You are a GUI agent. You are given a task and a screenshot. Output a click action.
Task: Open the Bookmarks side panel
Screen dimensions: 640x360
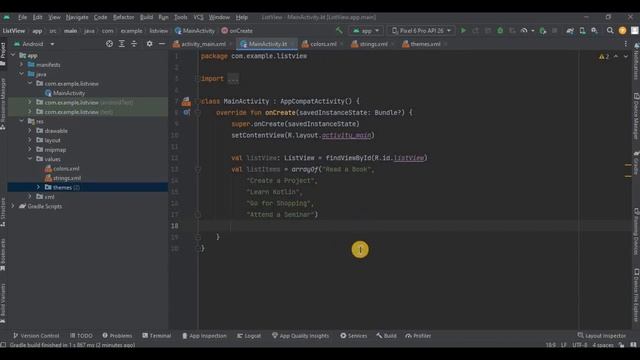click(x=3, y=255)
